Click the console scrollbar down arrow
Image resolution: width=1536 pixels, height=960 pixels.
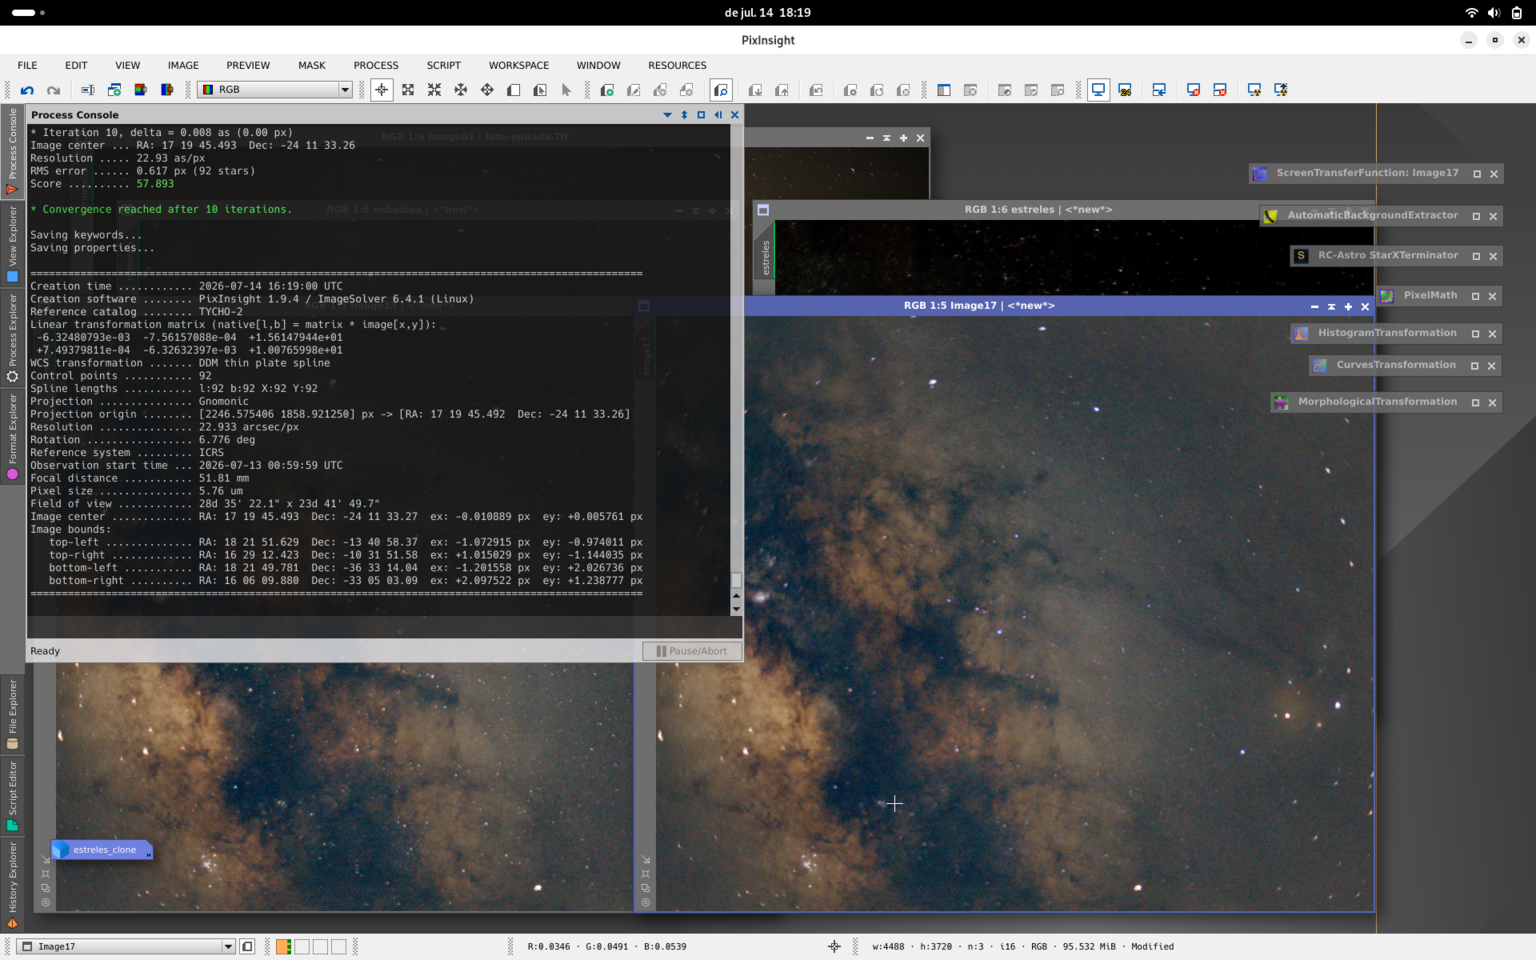click(x=736, y=609)
